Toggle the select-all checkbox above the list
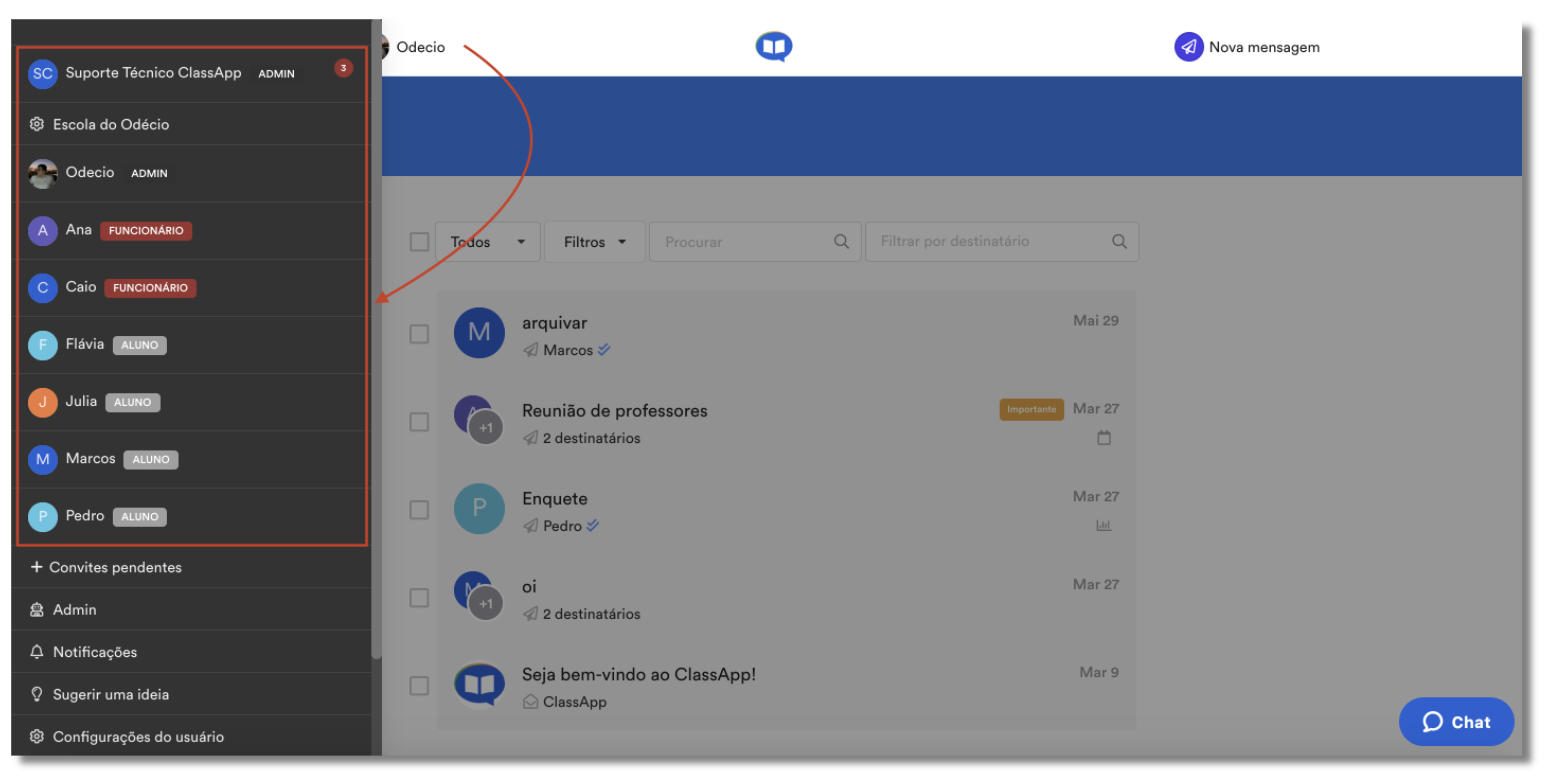 (419, 242)
